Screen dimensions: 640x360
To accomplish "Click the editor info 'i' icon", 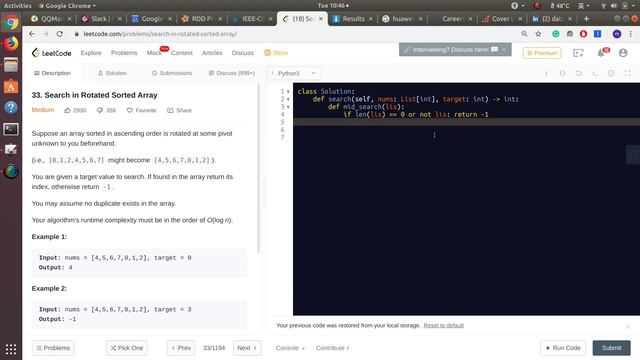I will tap(547, 73).
